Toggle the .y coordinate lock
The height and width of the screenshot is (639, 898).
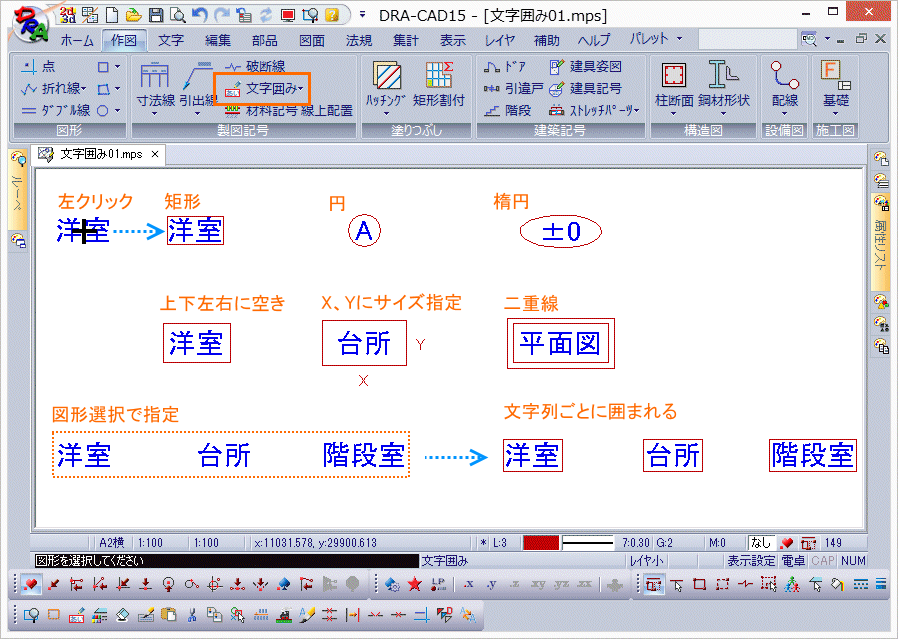(491, 584)
